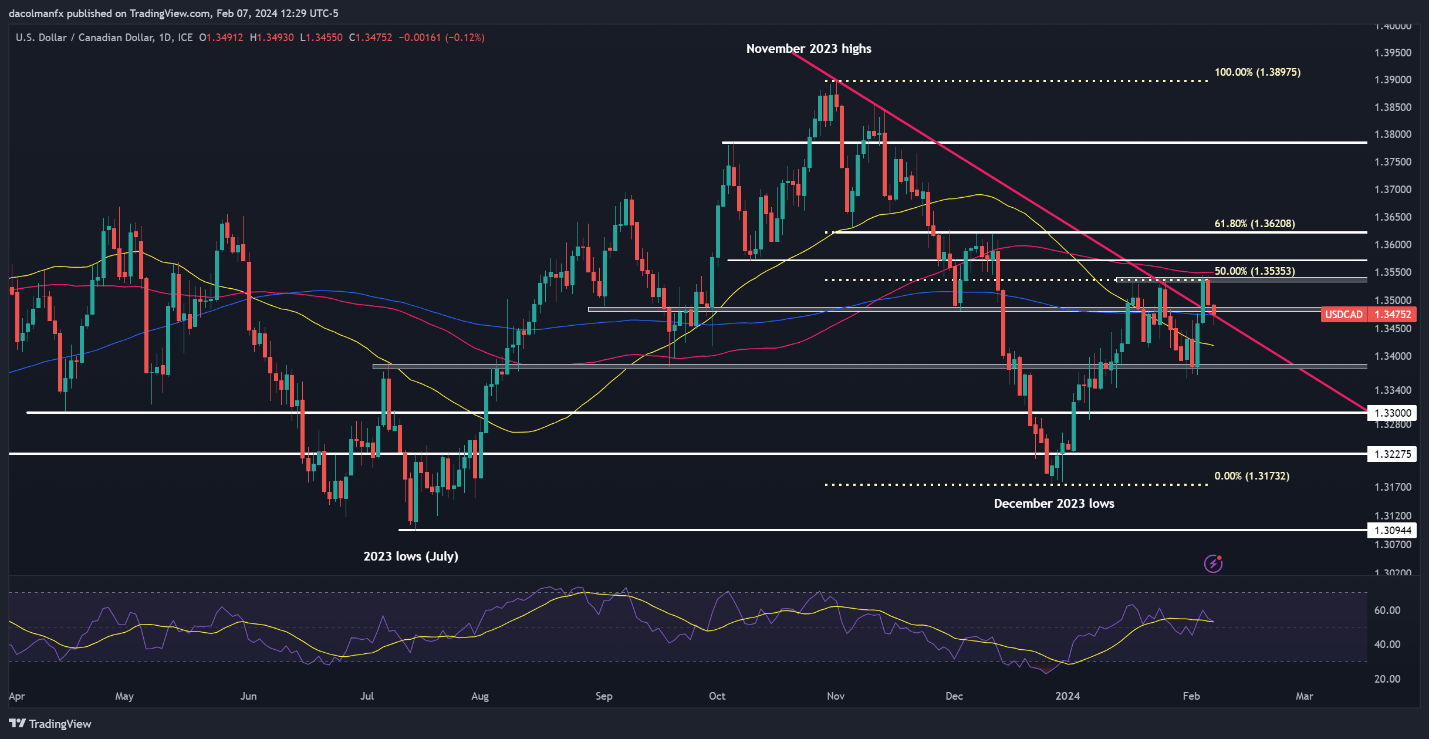Image resolution: width=1429 pixels, height=739 pixels.
Task: Click 1.31700 on the price axis
Action: [1393, 487]
